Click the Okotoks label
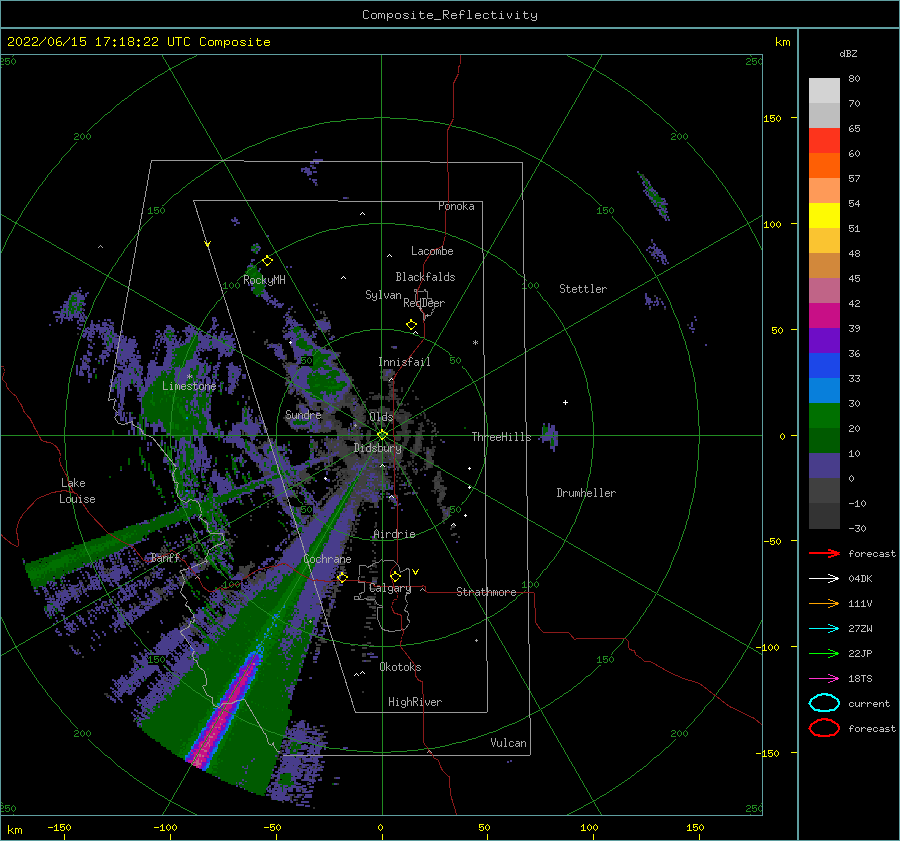 pyautogui.click(x=400, y=667)
